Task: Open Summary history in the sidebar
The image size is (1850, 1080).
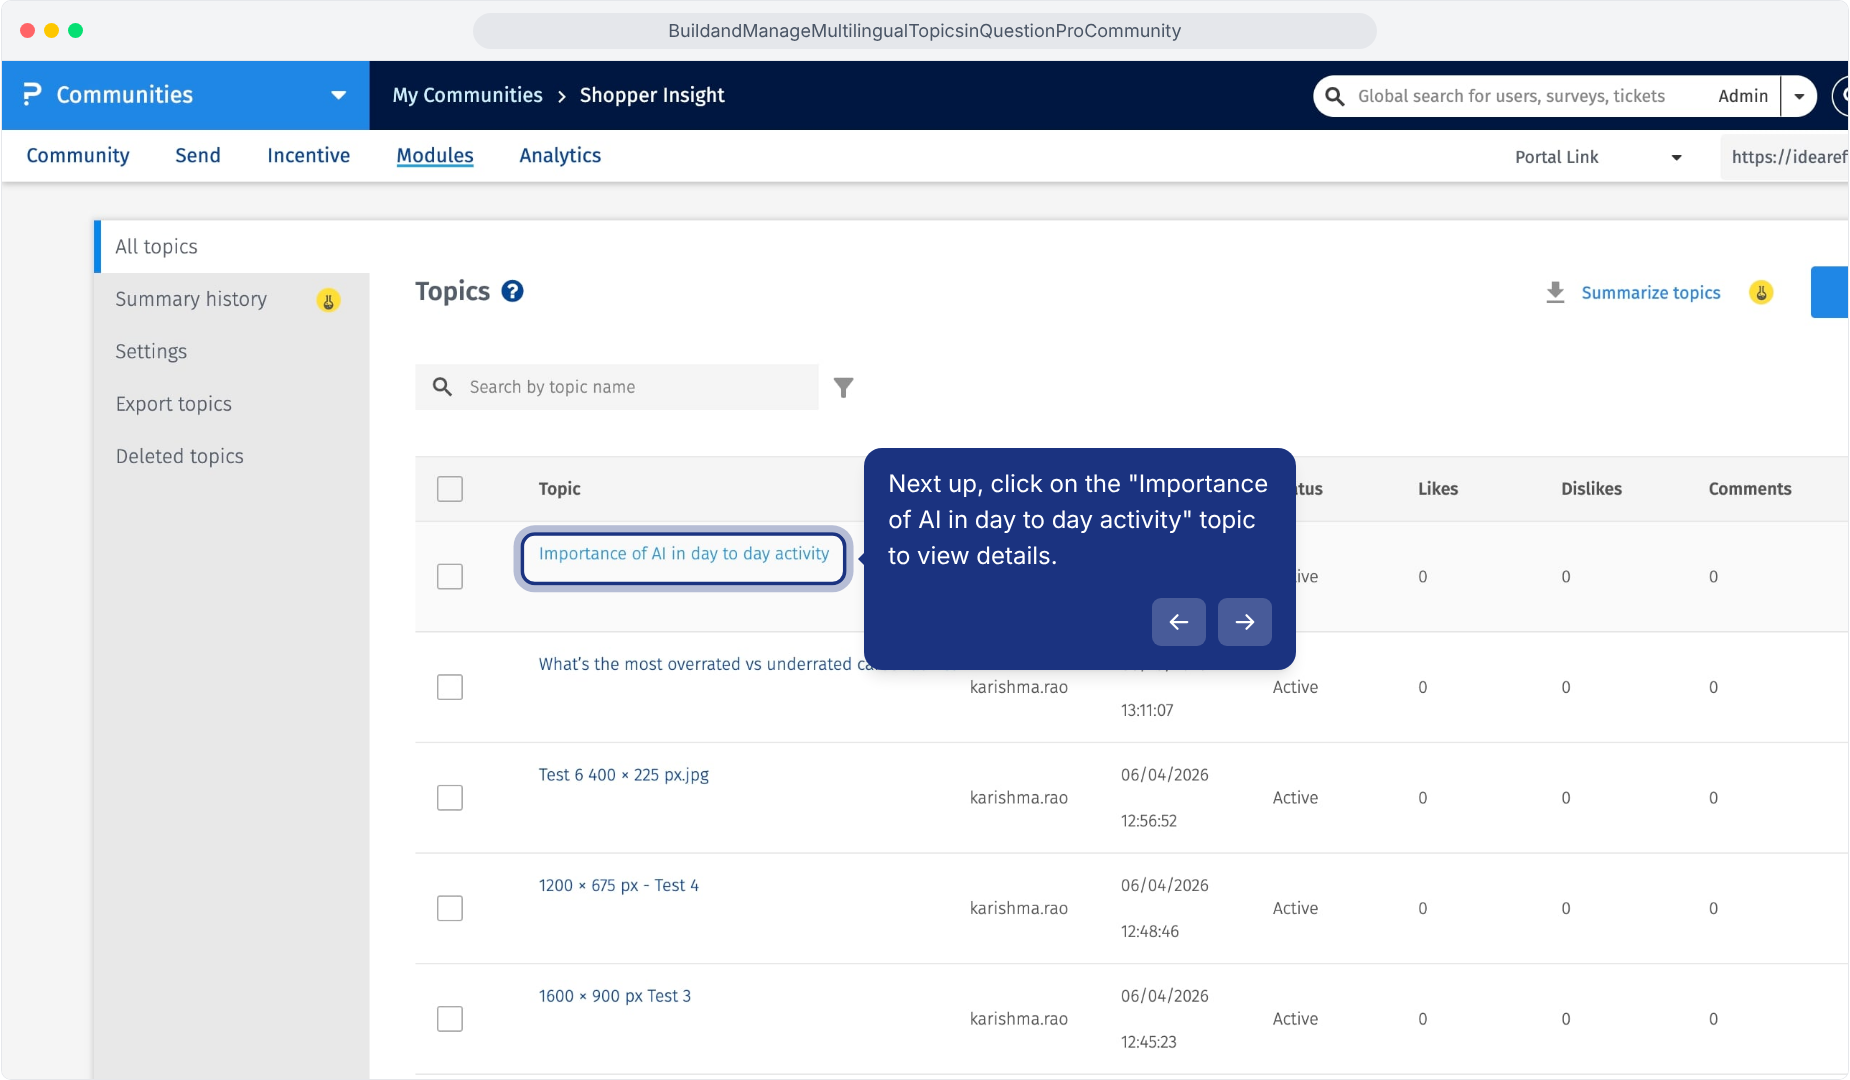Action: pyautogui.click(x=191, y=299)
